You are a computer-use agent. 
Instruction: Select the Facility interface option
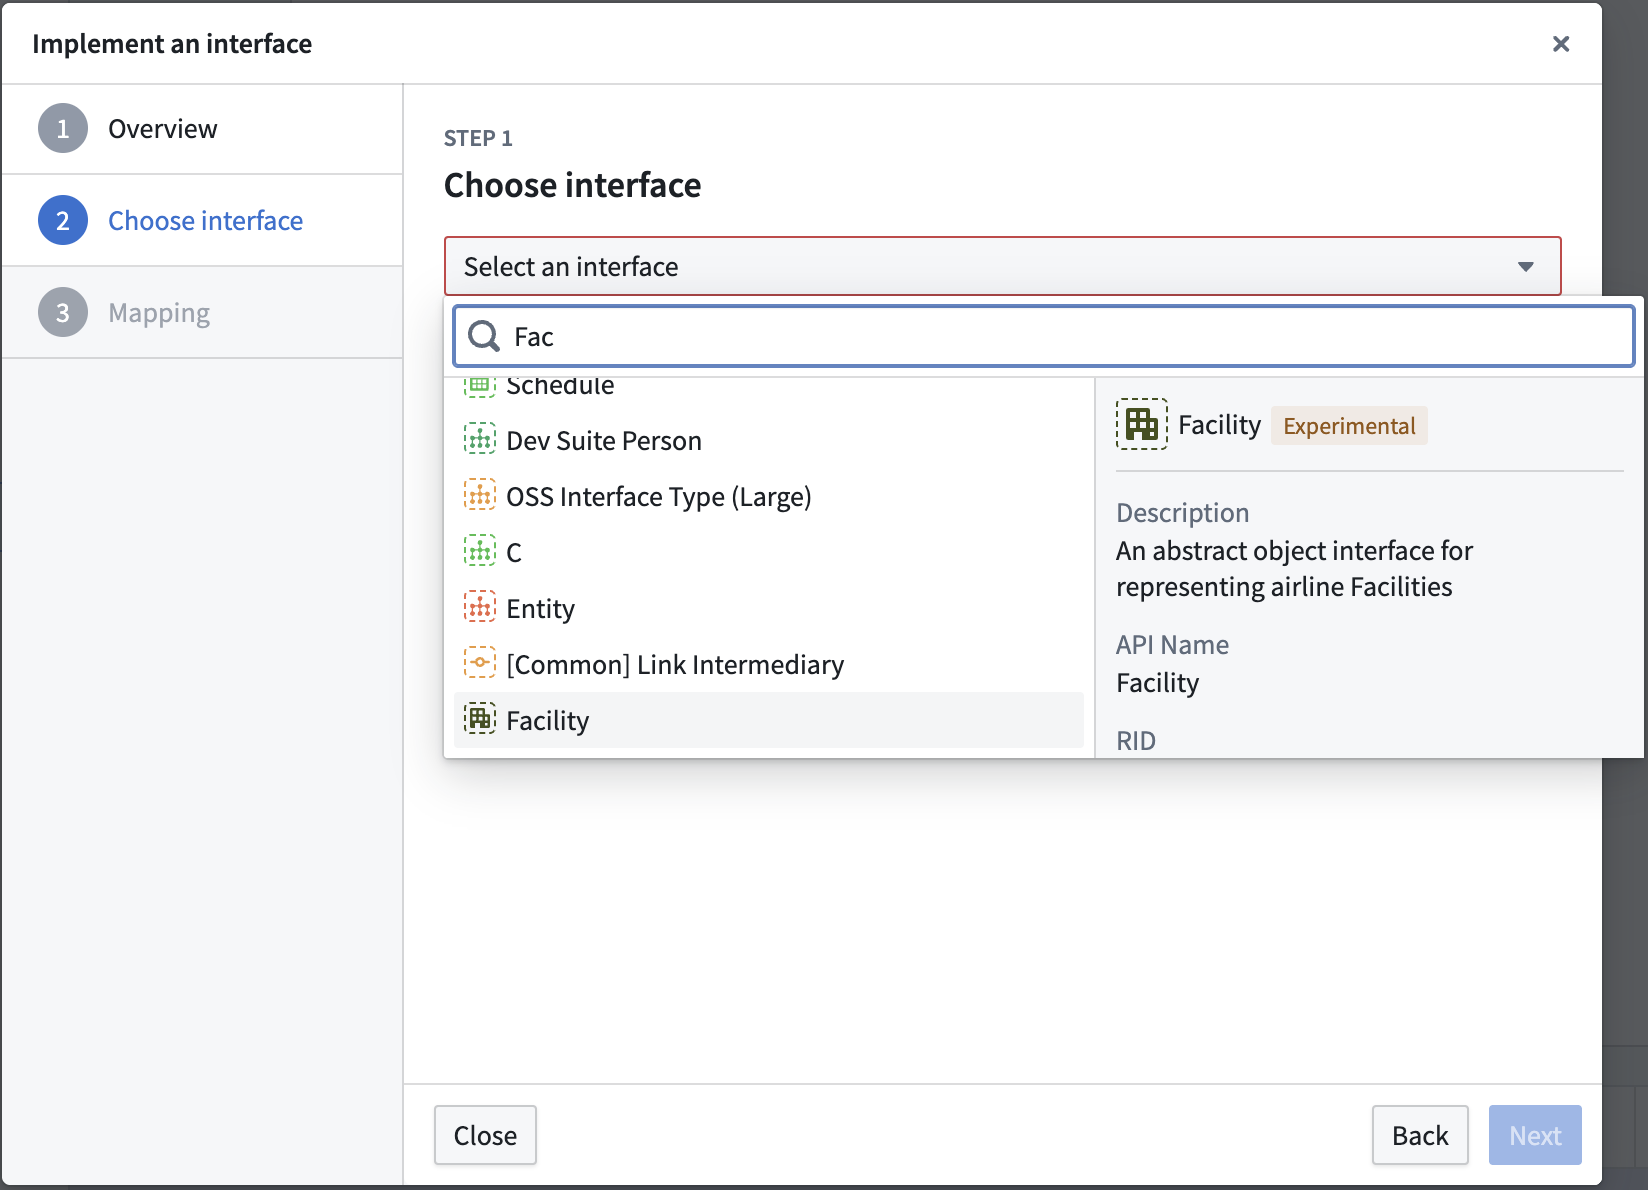point(769,720)
